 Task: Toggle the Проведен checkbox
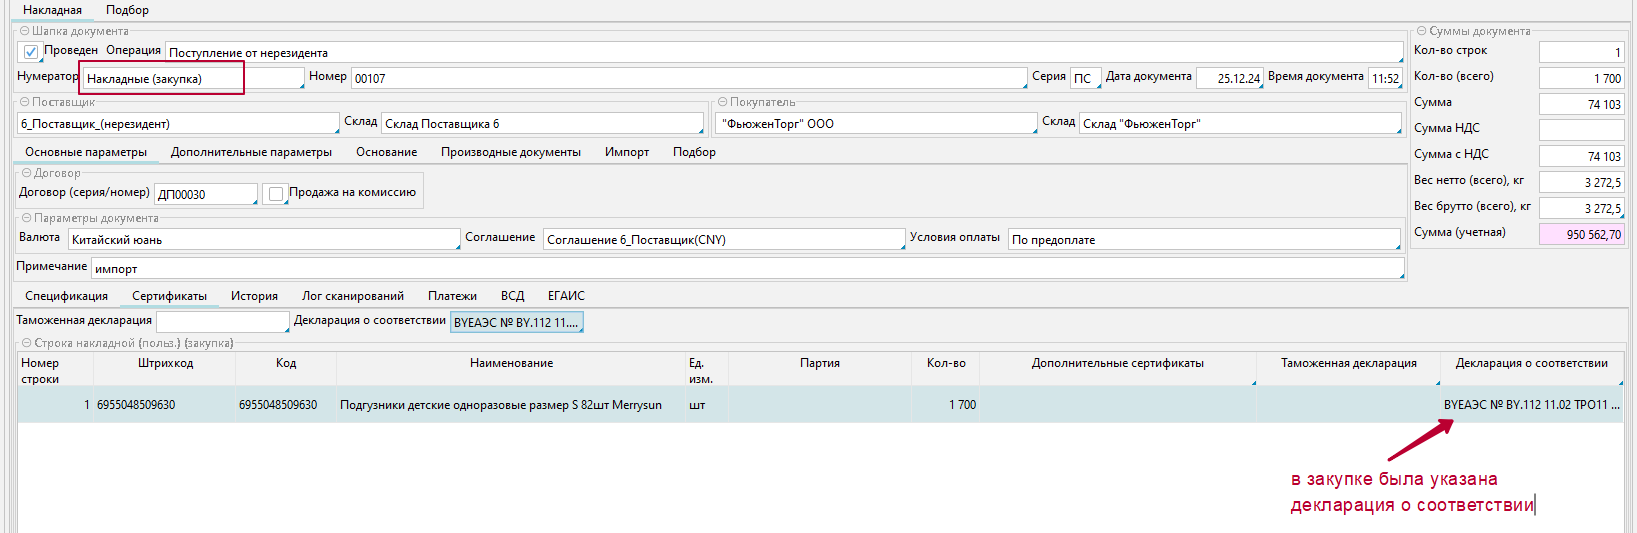click(31, 52)
